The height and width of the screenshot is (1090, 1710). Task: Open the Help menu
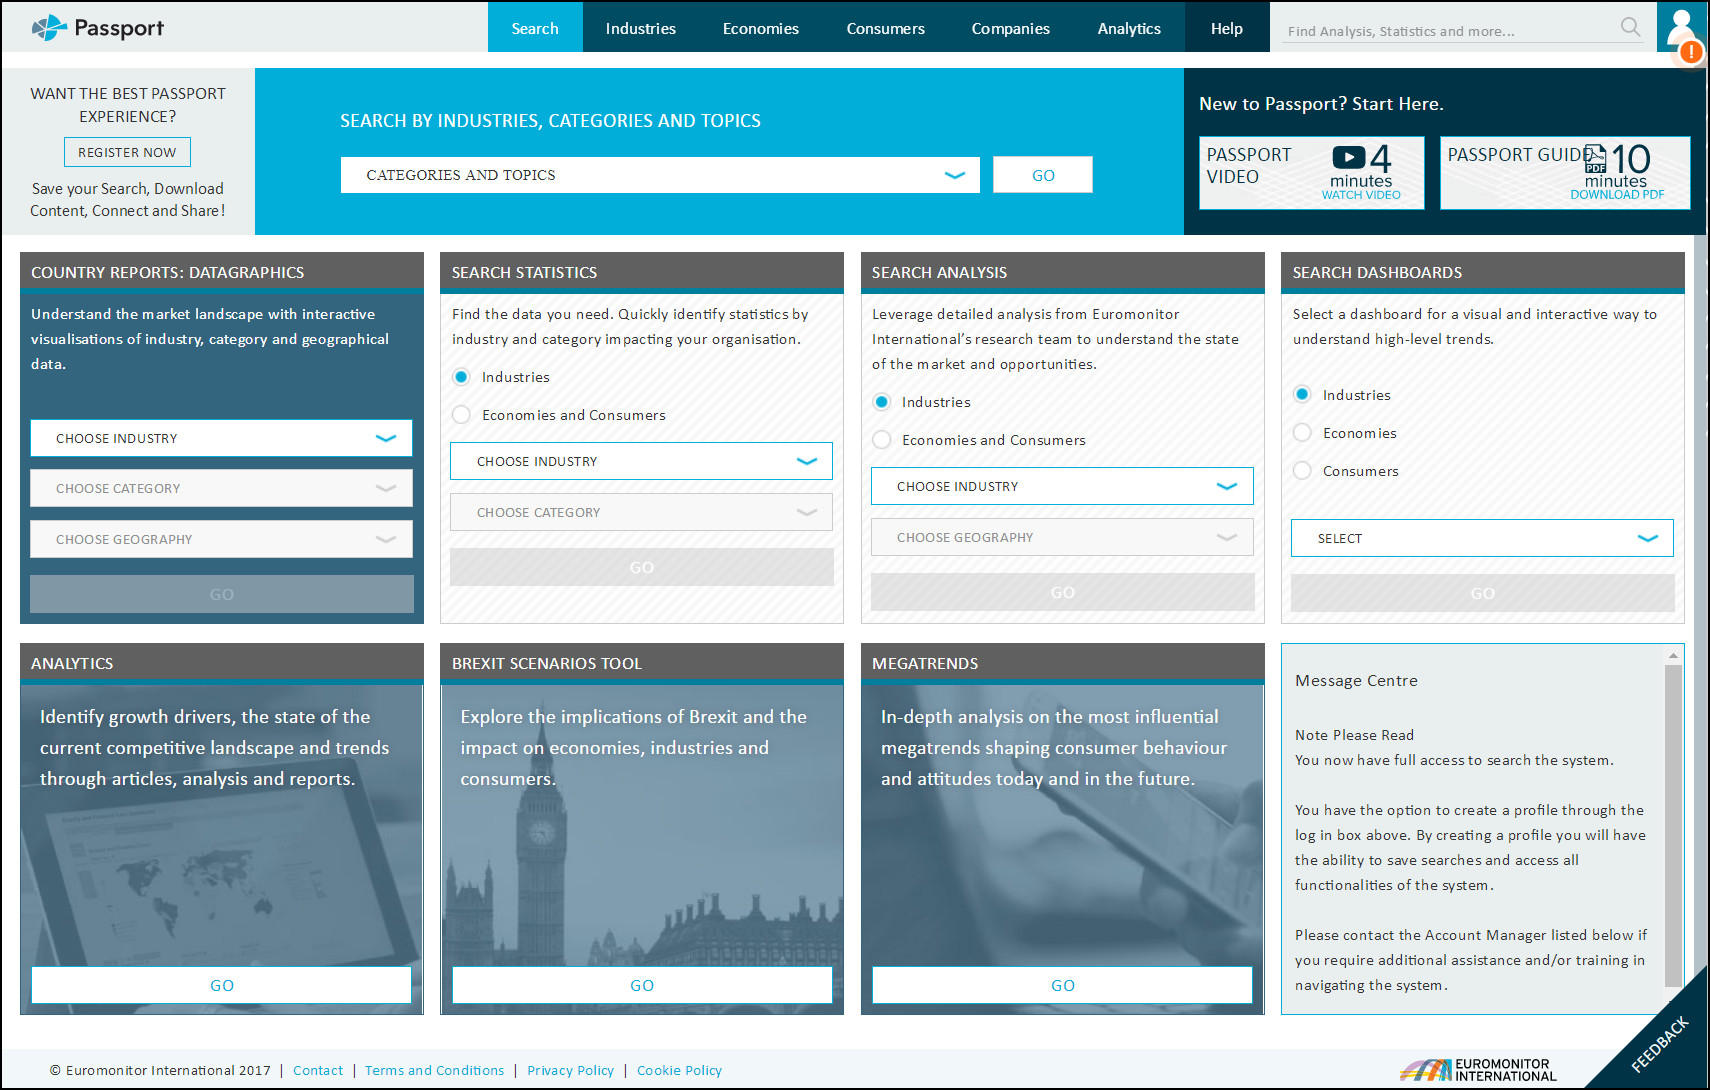(x=1227, y=28)
